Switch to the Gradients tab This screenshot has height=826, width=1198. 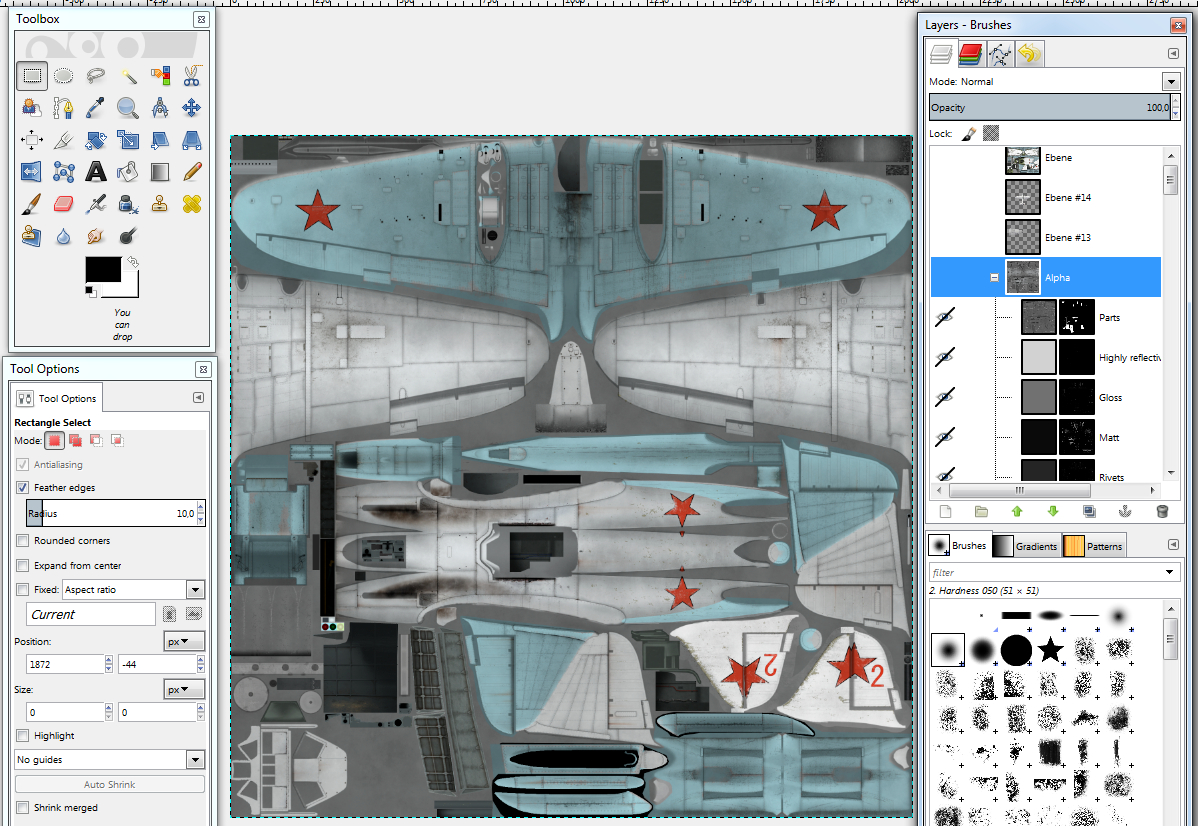[x=1025, y=546]
